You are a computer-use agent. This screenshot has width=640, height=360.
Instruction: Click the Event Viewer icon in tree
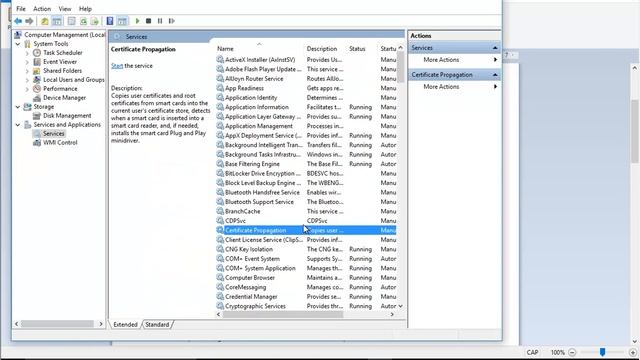(37, 62)
